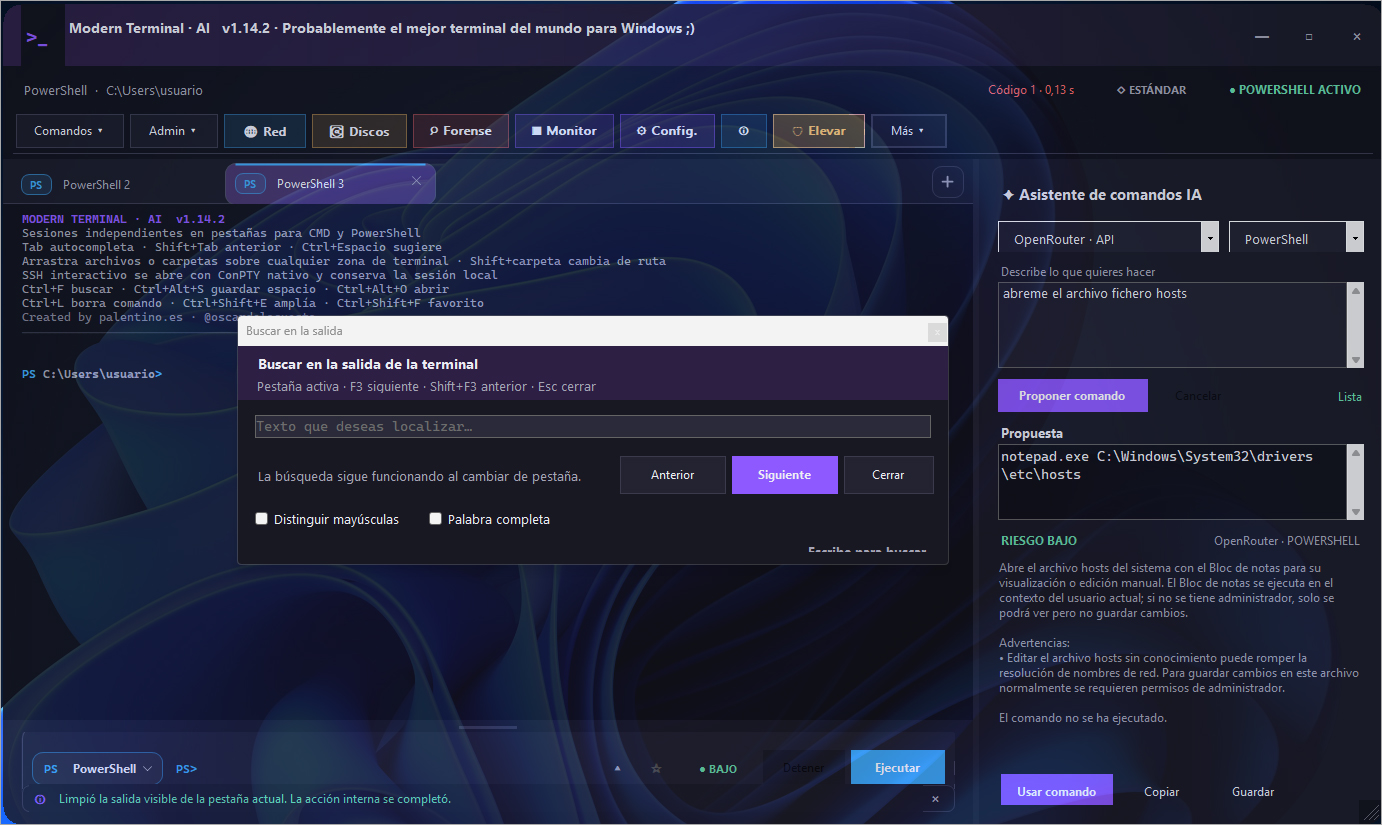Click the PS badge on PowerShell 3 tab

point(250,184)
